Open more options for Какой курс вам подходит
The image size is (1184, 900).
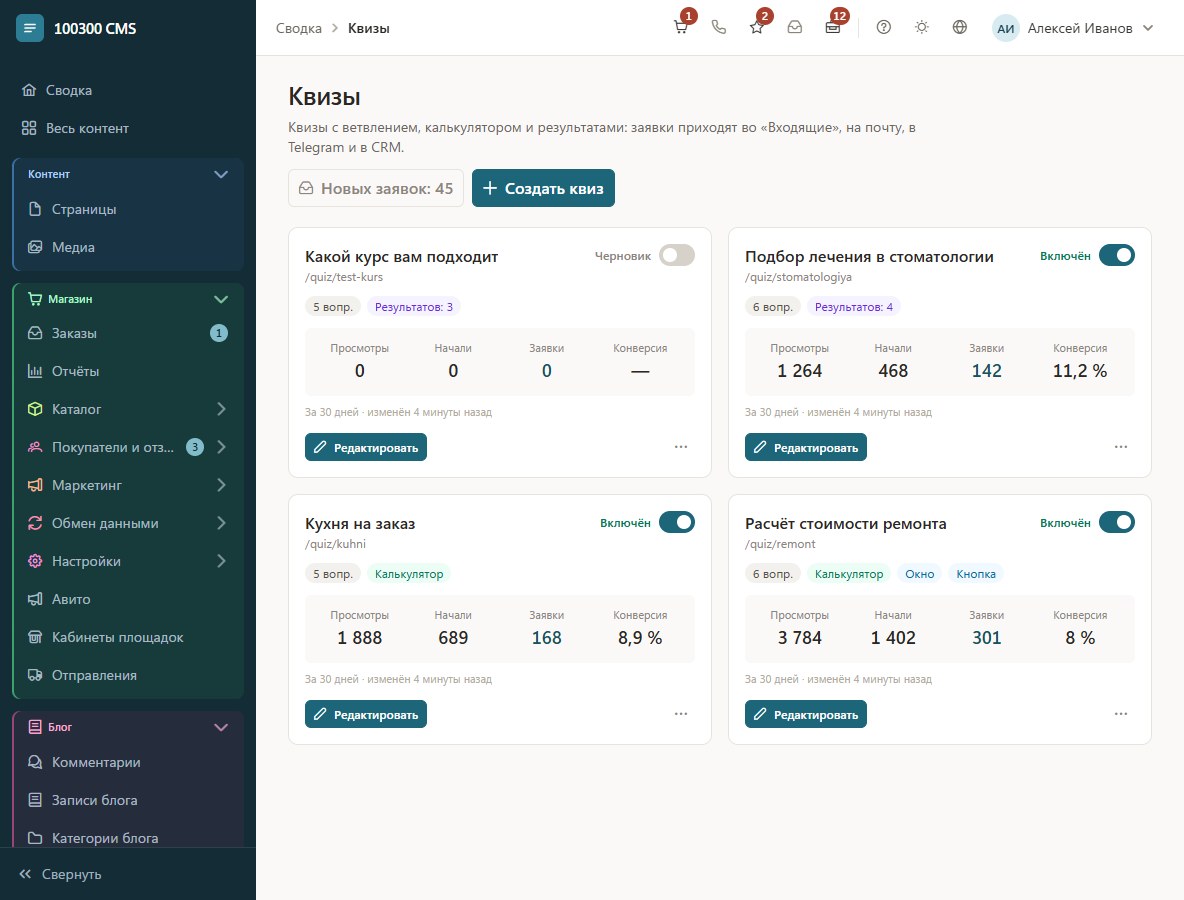(x=681, y=447)
